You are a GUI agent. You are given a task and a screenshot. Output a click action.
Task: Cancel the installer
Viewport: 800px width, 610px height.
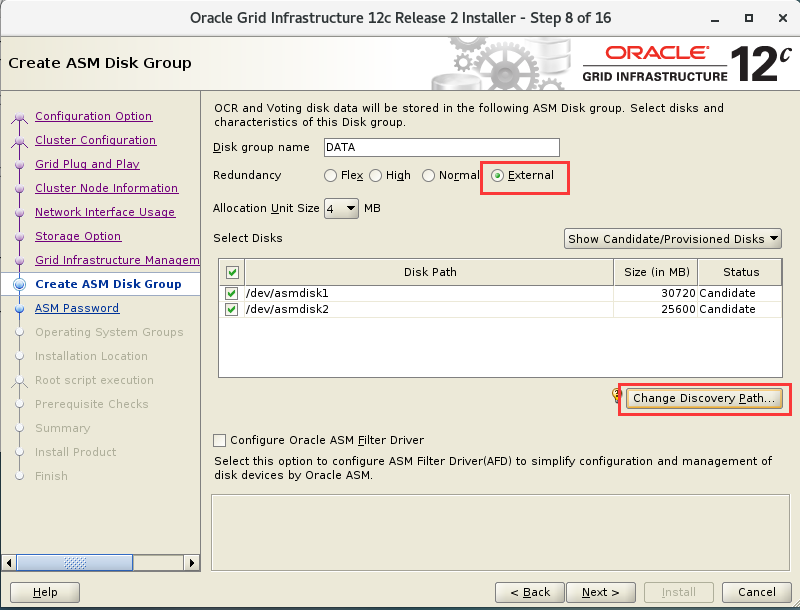pyautogui.click(x=757, y=592)
